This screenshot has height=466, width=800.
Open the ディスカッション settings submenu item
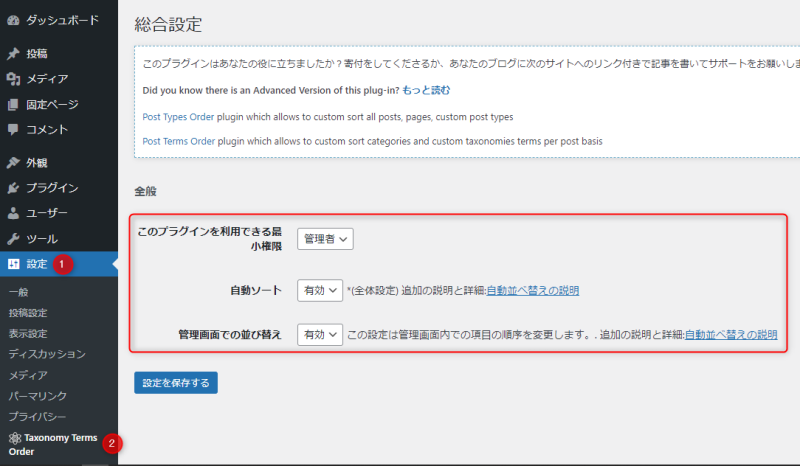point(46,354)
